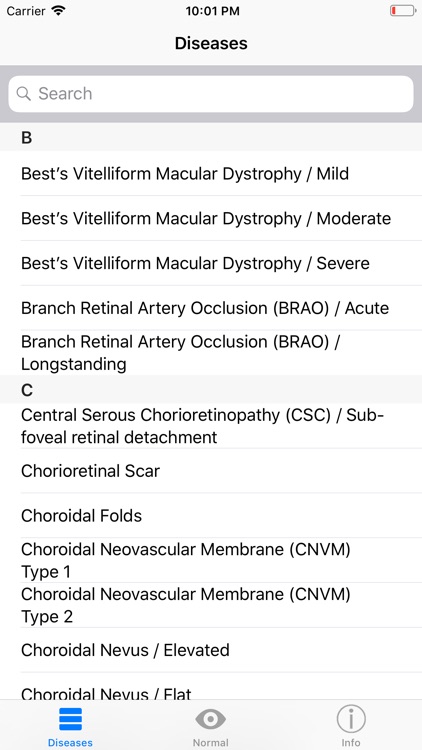Tap the low battery indicator
Viewport: 422px width, 750px height.
[x=402, y=11]
